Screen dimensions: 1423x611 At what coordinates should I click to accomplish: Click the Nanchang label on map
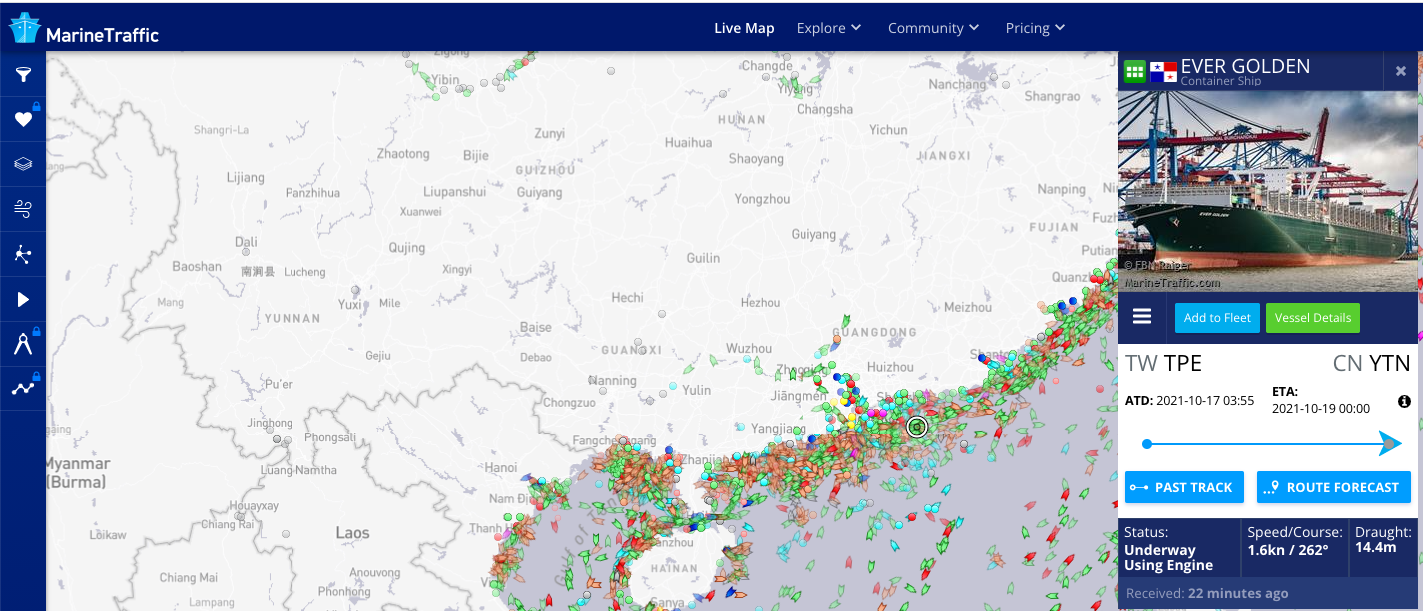click(957, 84)
